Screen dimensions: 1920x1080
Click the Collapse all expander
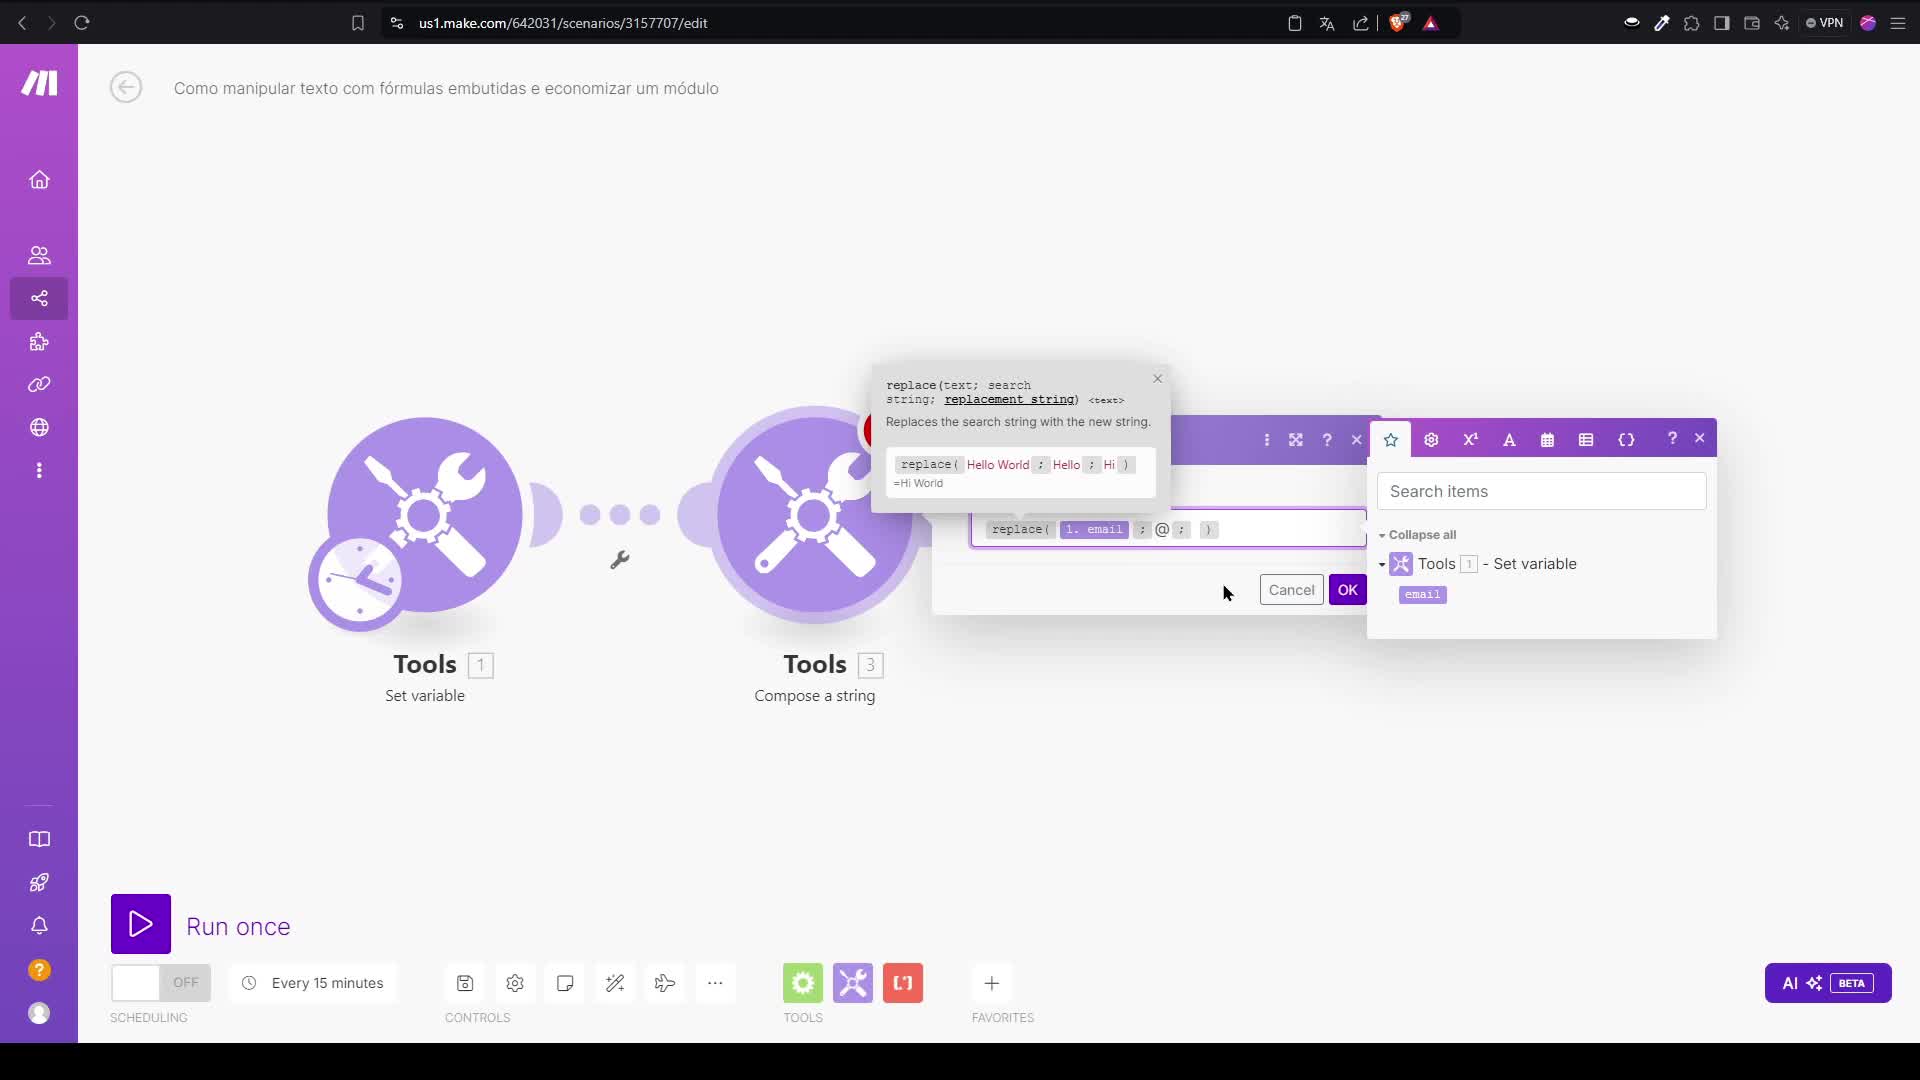[x=1417, y=535]
